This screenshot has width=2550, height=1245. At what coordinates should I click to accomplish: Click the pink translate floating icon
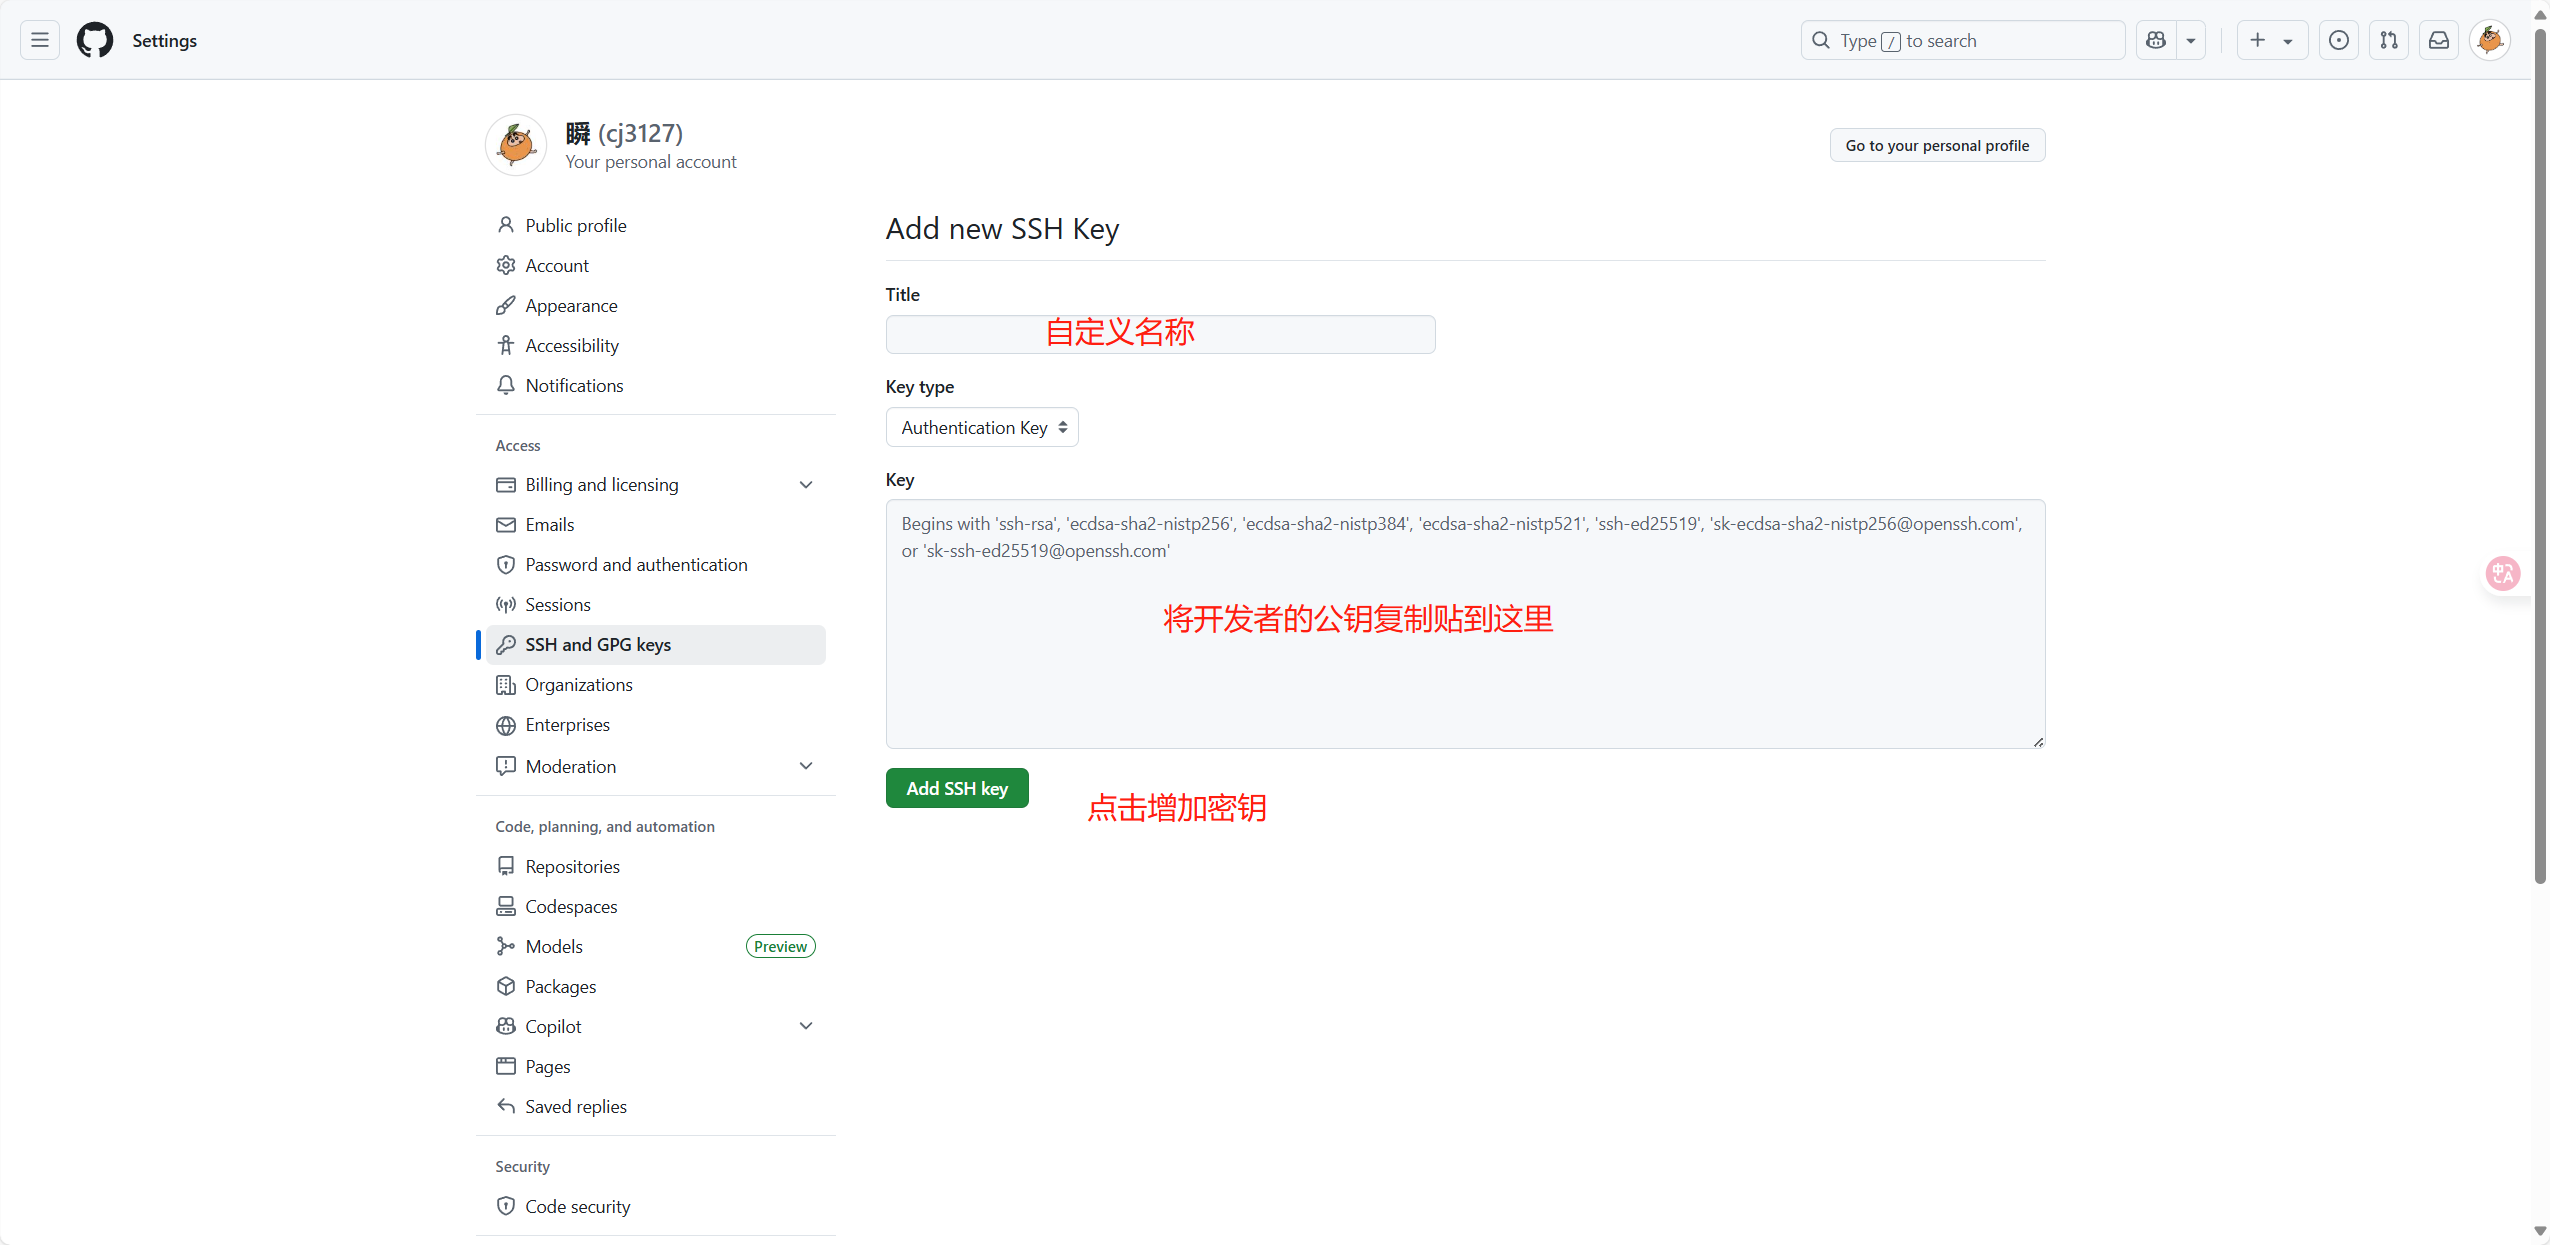click(x=2503, y=573)
